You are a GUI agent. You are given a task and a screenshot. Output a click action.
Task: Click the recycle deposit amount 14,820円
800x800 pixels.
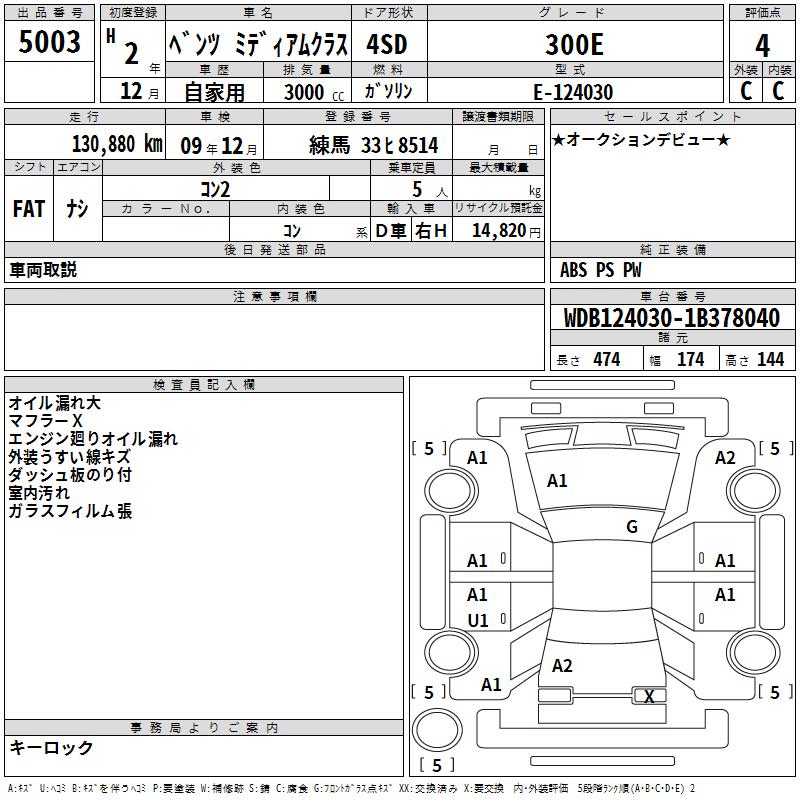point(504,230)
